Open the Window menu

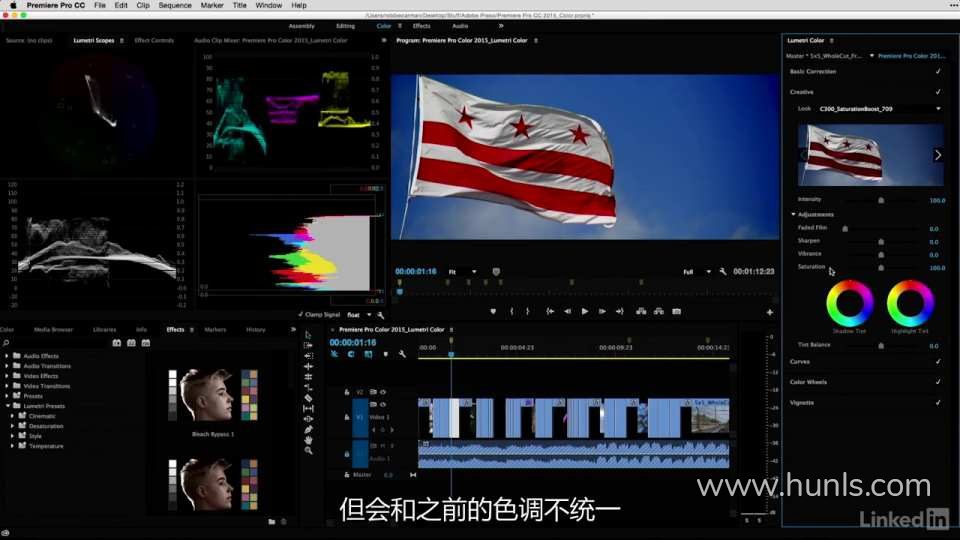[x=268, y=5]
